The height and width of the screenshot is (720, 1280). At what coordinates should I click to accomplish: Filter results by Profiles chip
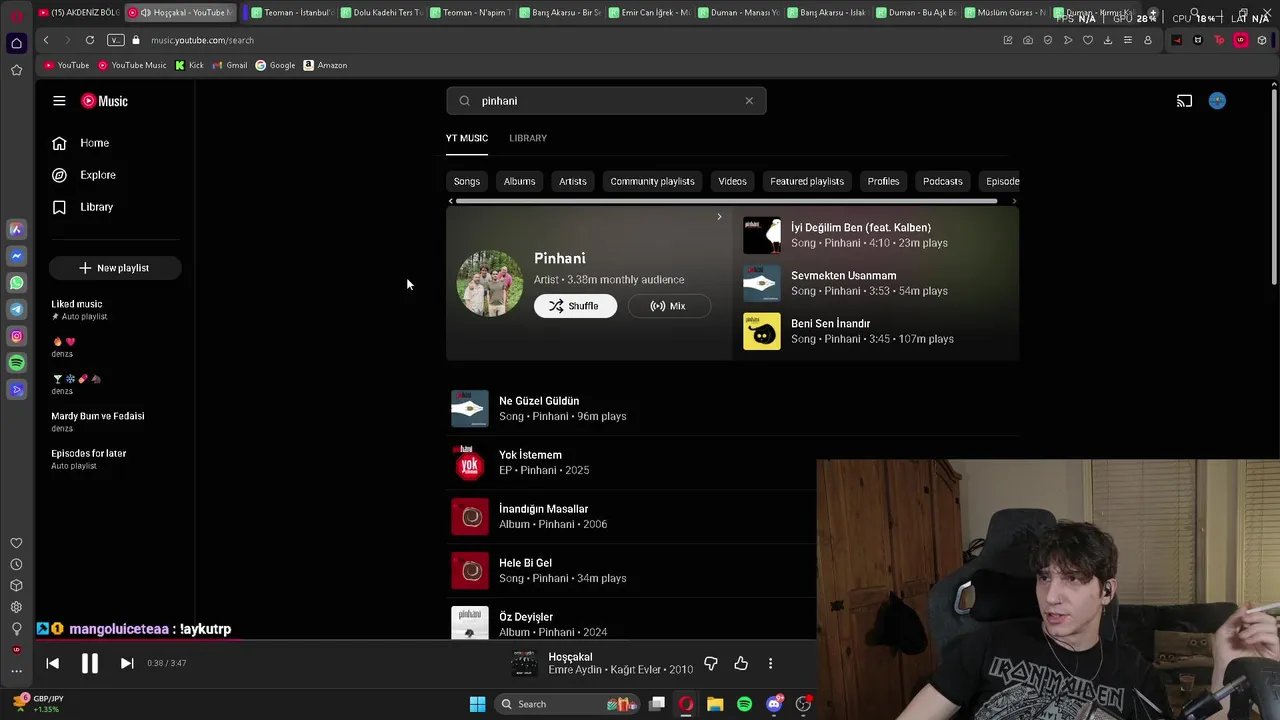[883, 181]
